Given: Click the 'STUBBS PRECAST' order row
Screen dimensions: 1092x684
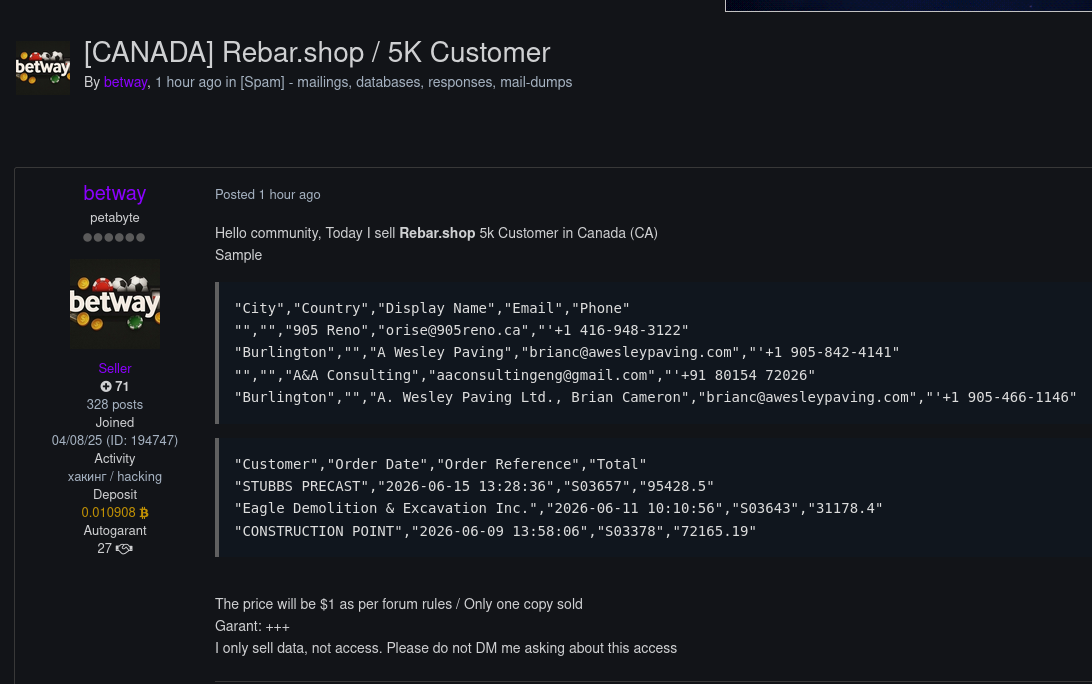Looking at the screenshot, I should click(x=474, y=486).
